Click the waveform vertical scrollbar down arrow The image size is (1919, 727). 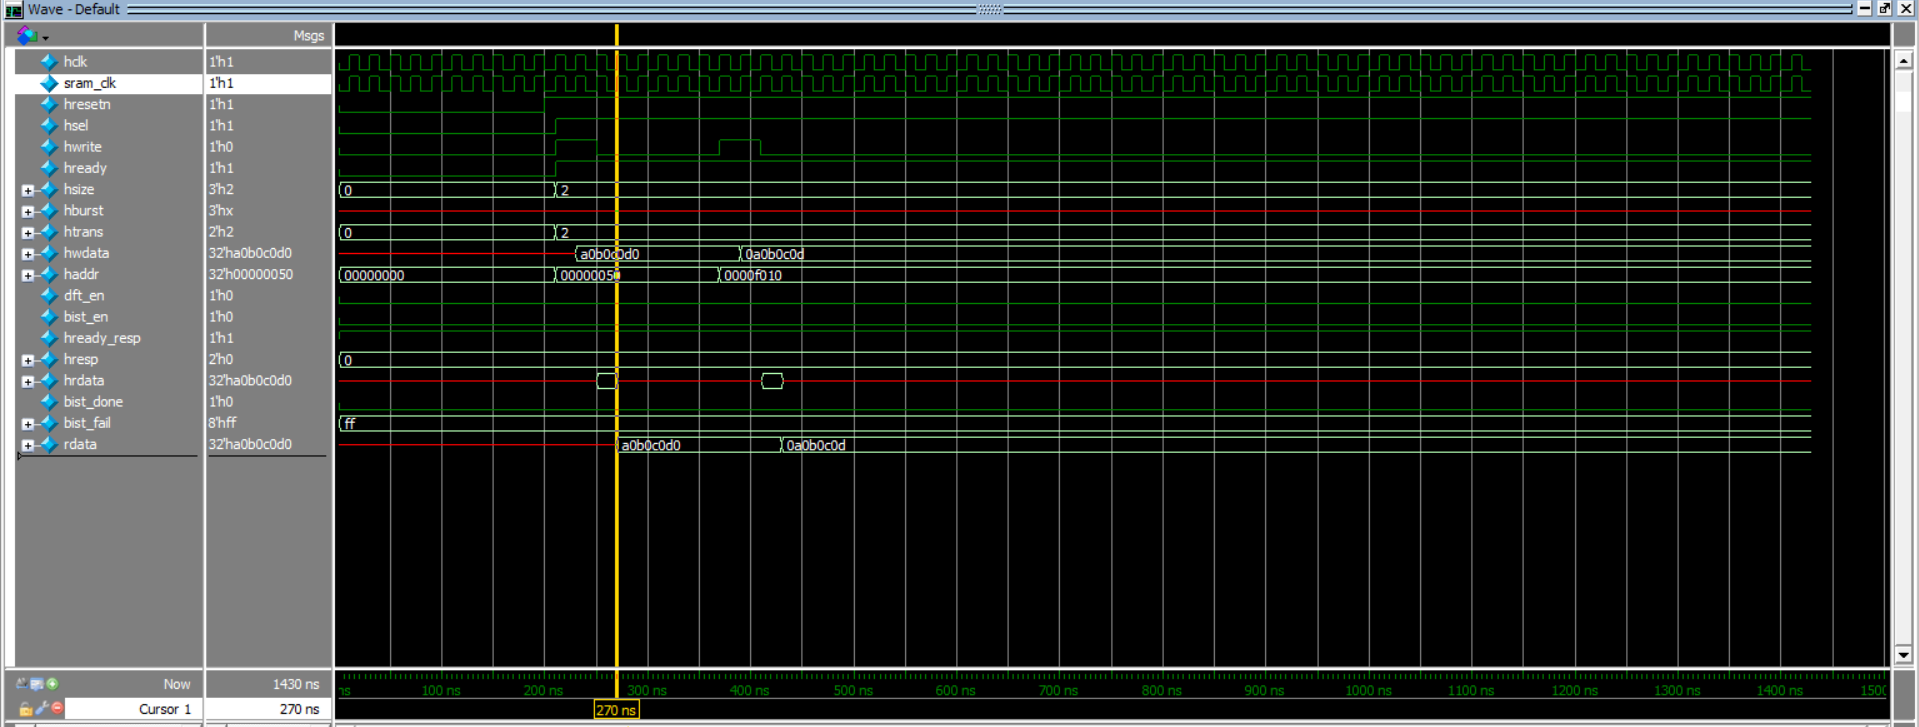click(x=1903, y=655)
